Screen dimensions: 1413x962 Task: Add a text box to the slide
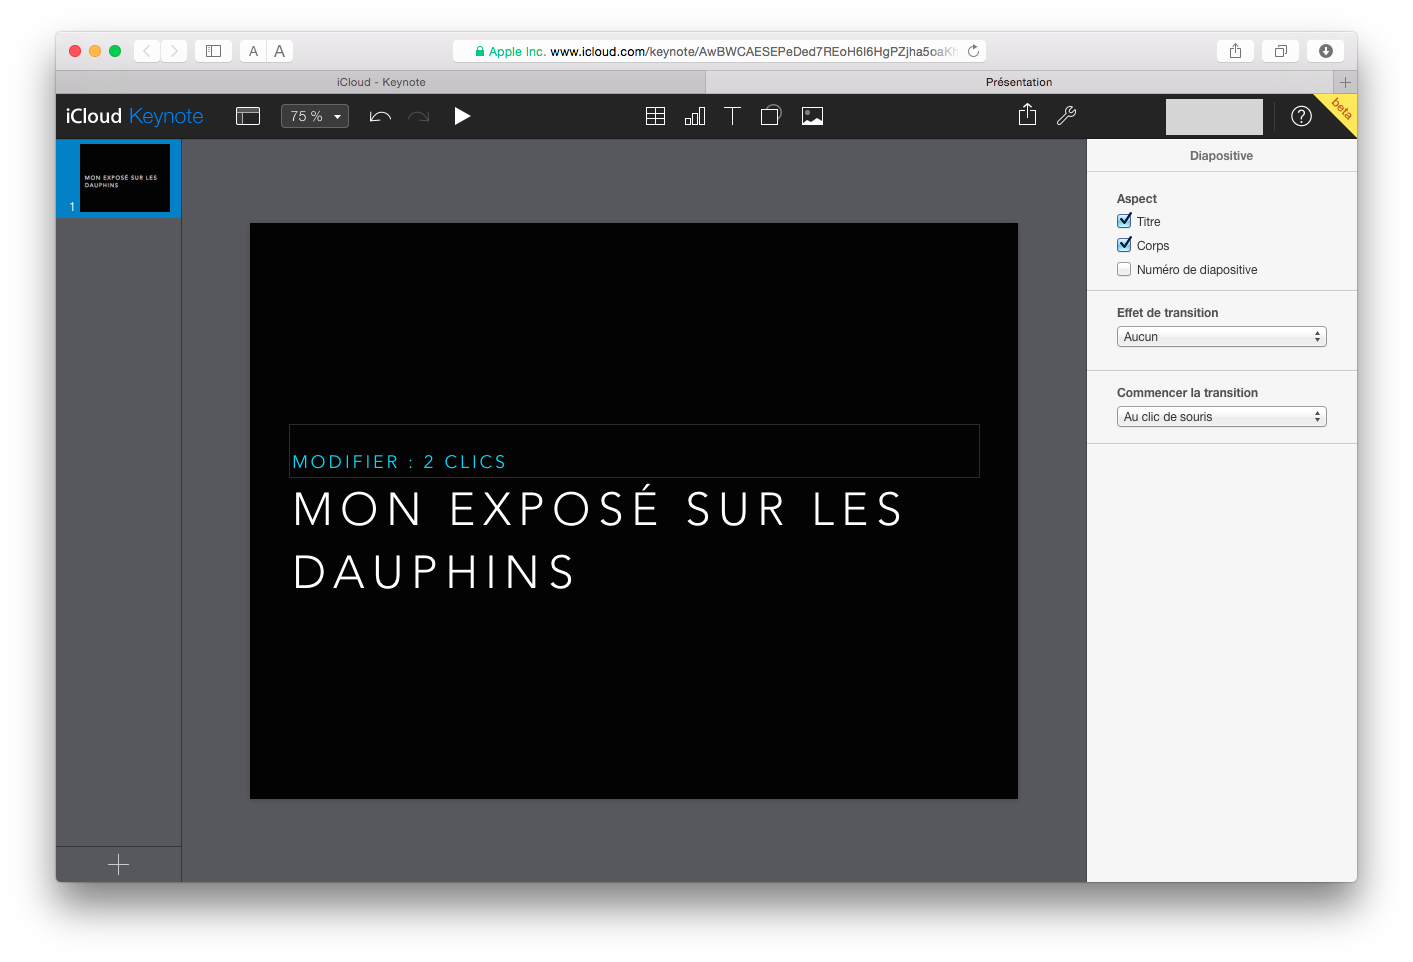tap(732, 116)
